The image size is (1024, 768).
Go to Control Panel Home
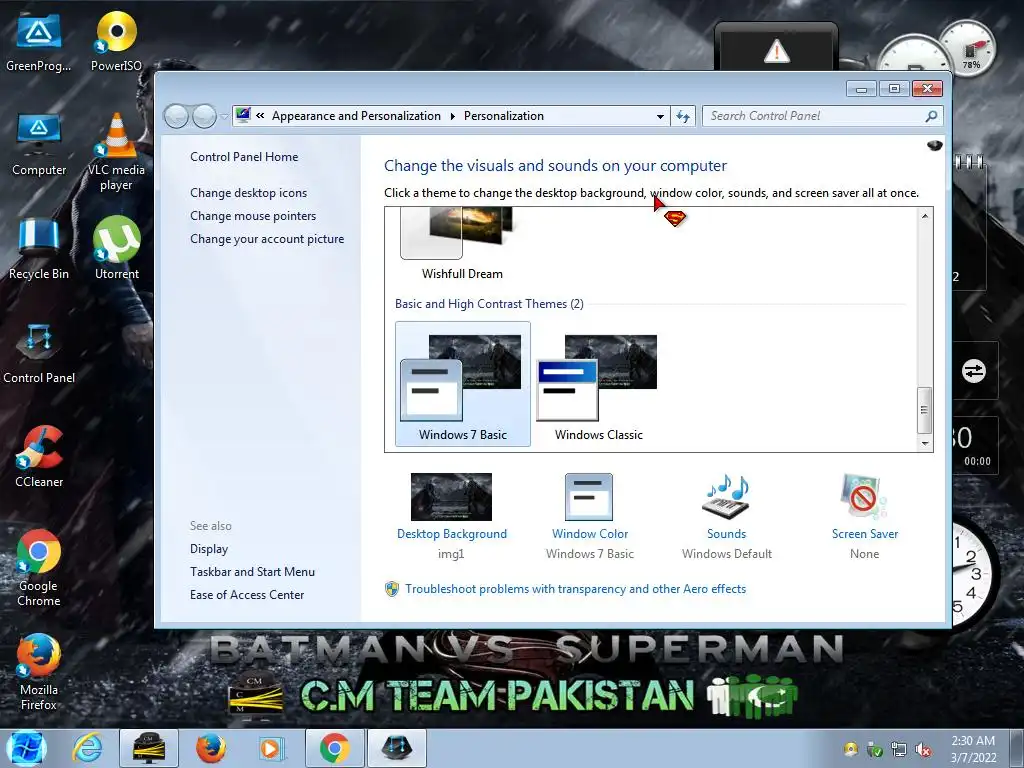(244, 157)
